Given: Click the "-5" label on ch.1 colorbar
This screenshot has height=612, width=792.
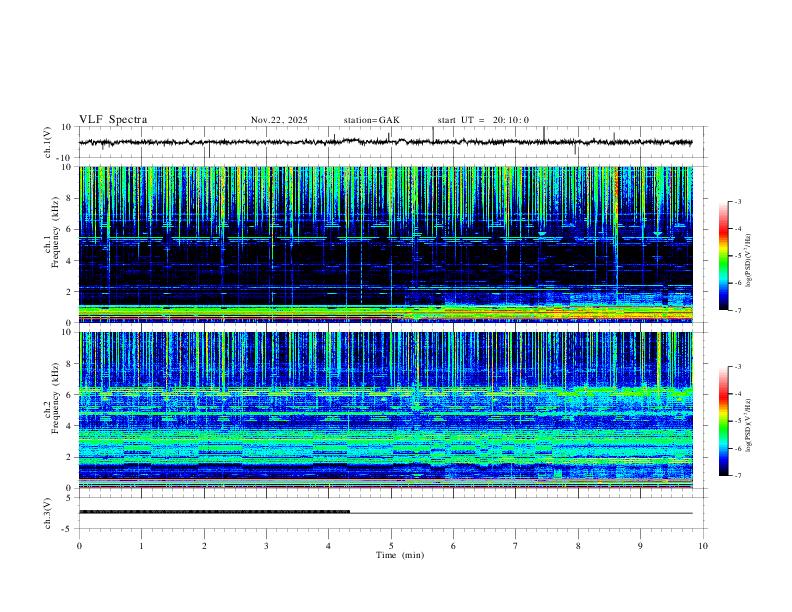Looking at the screenshot, I should coord(737,256).
